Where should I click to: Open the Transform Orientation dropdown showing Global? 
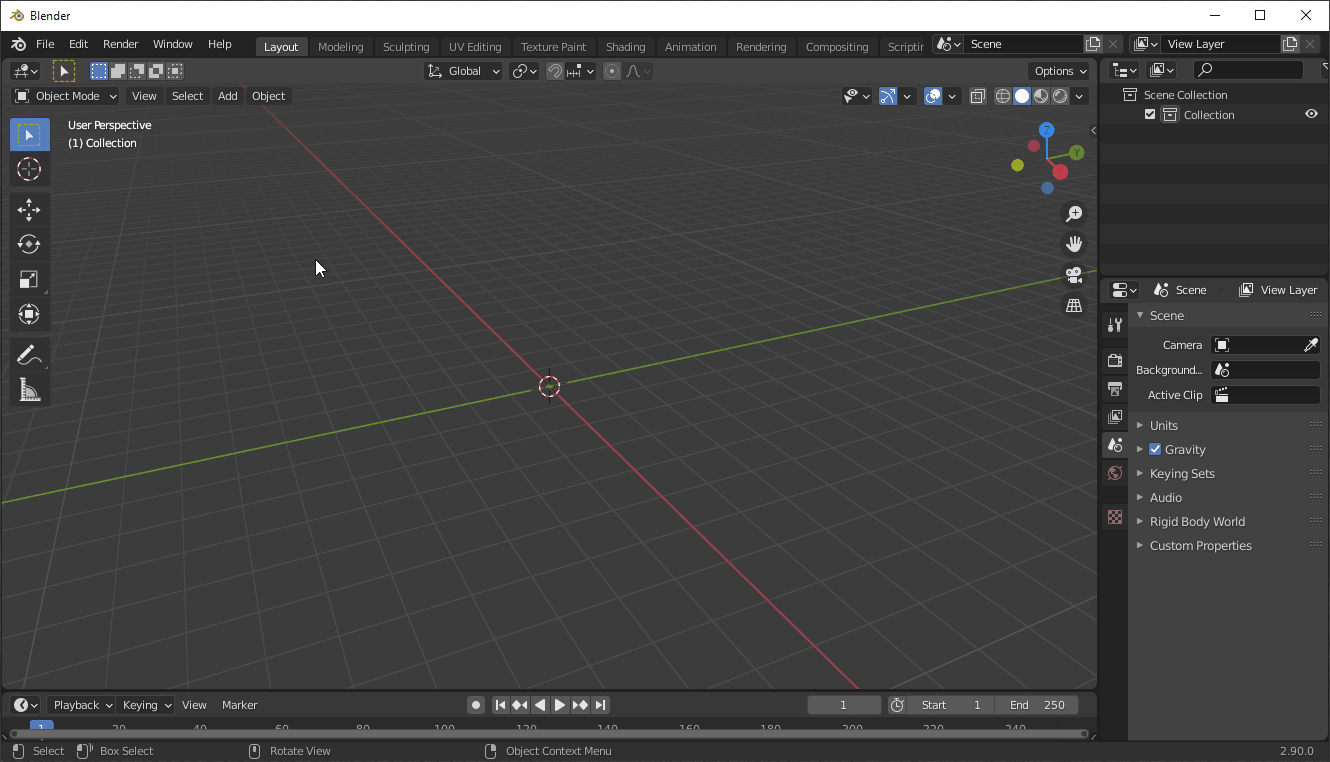point(463,71)
